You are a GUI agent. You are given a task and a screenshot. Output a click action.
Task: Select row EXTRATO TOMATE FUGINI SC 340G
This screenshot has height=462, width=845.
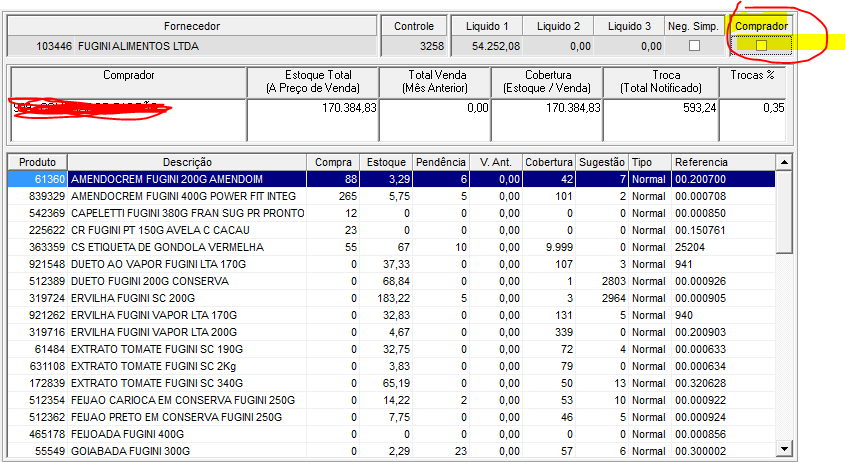coord(391,383)
